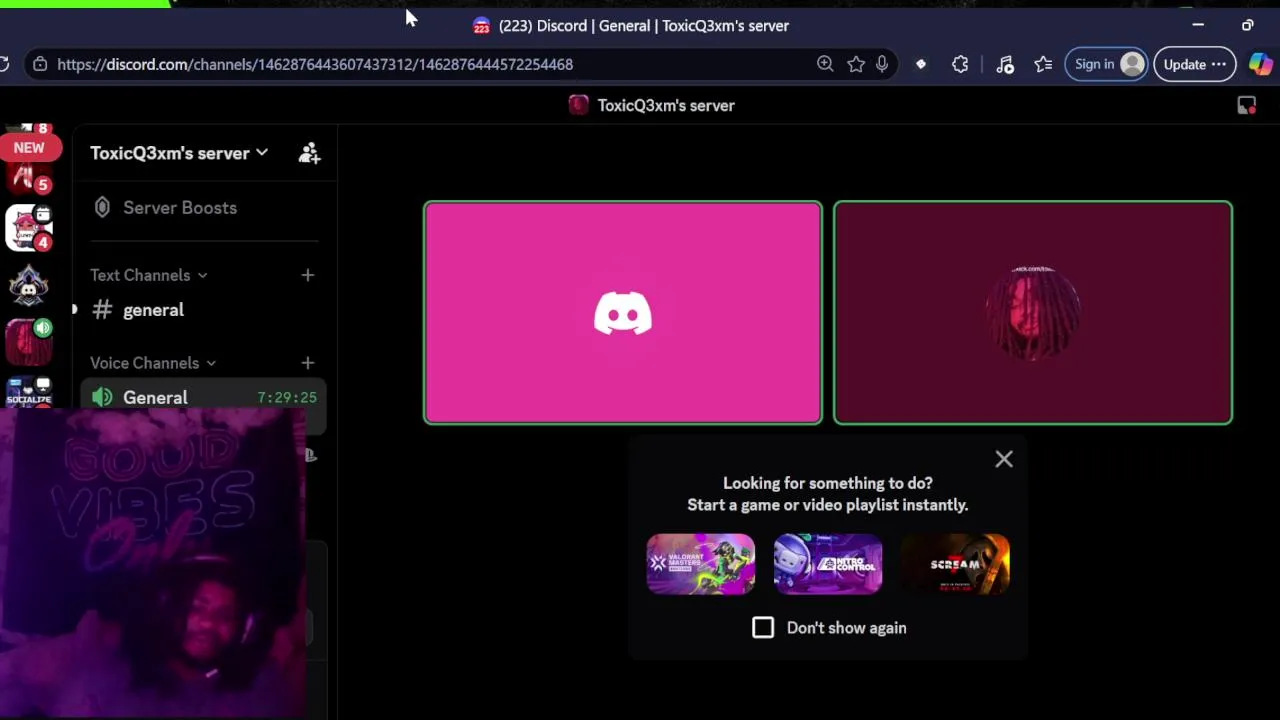Collapse the Text Channels category
This screenshot has width=1280, height=720.
pyautogui.click(x=149, y=275)
